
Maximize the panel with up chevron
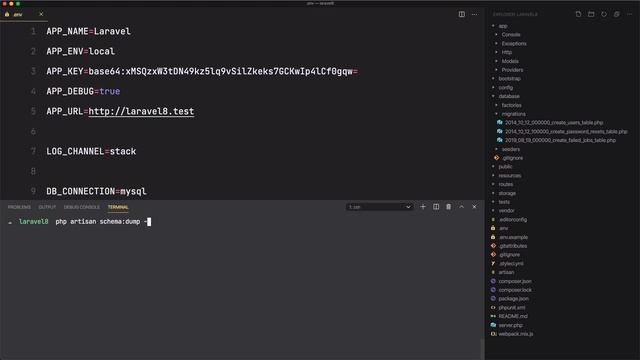[461, 207]
